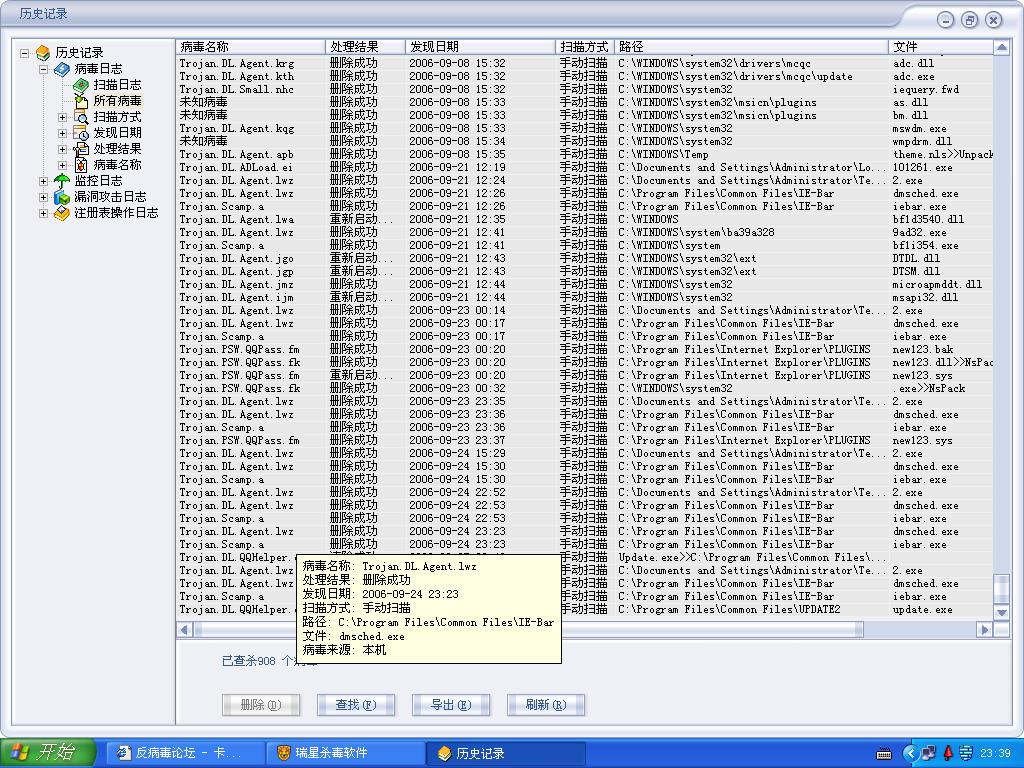Click the 瑞星杀毒软件 taskbar lion icon
This screenshot has height=768, width=1024.
tap(283, 753)
